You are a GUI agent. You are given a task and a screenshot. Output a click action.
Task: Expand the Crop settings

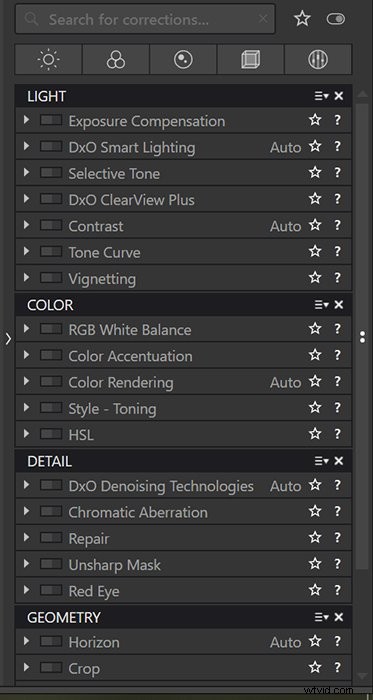[x=26, y=668]
